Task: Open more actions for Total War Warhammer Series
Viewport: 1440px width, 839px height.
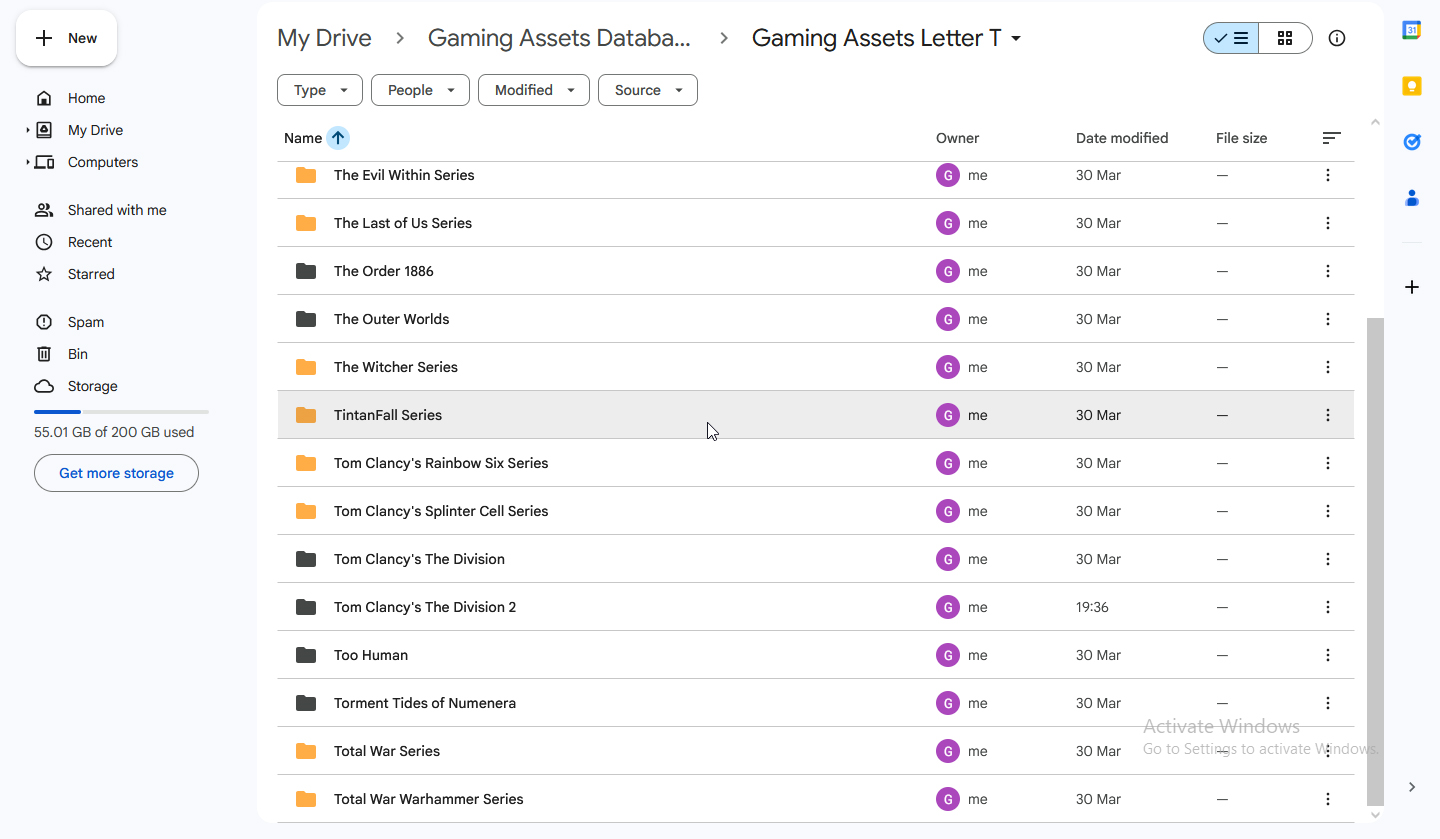Action: [x=1328, y=799]
